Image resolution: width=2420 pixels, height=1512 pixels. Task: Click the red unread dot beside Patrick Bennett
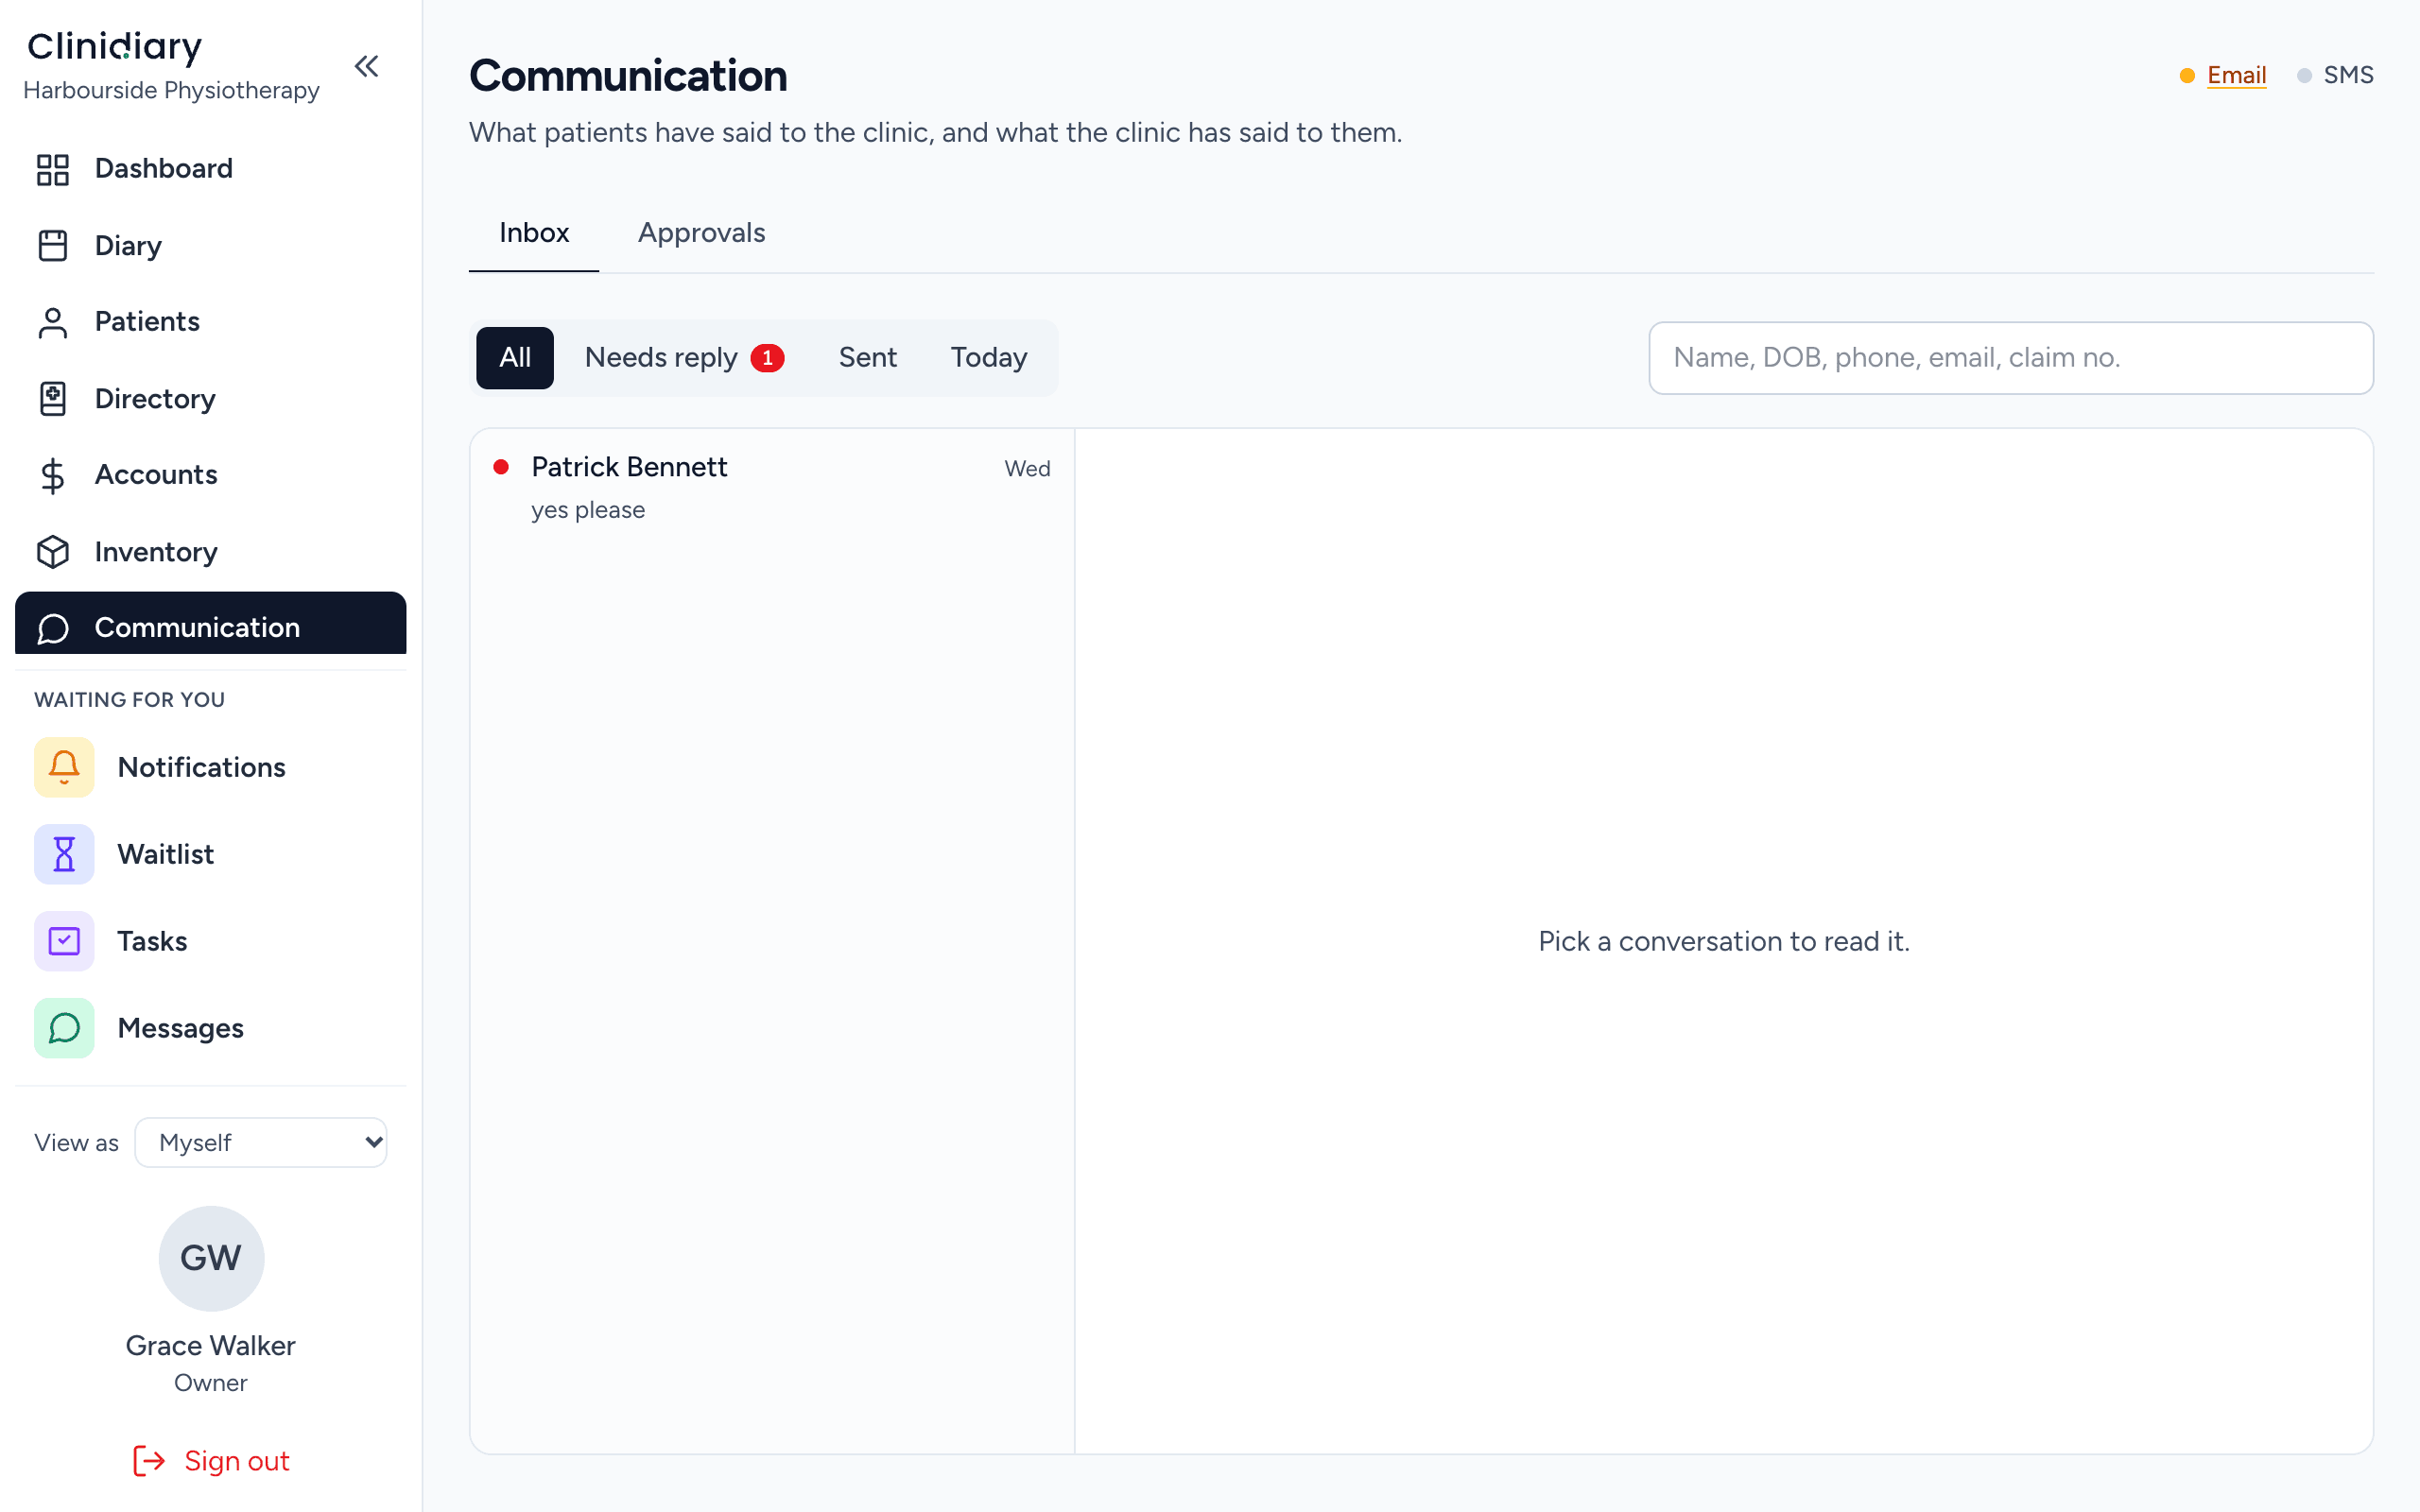point(501,467)
